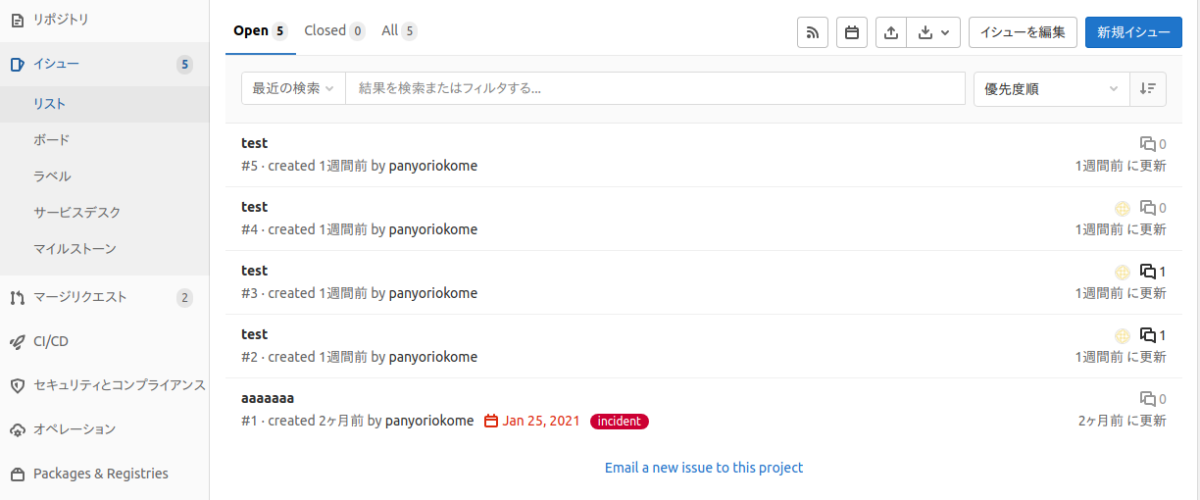Open issue #4 titled test
The image size is (1200, 500).
(254, 207)
